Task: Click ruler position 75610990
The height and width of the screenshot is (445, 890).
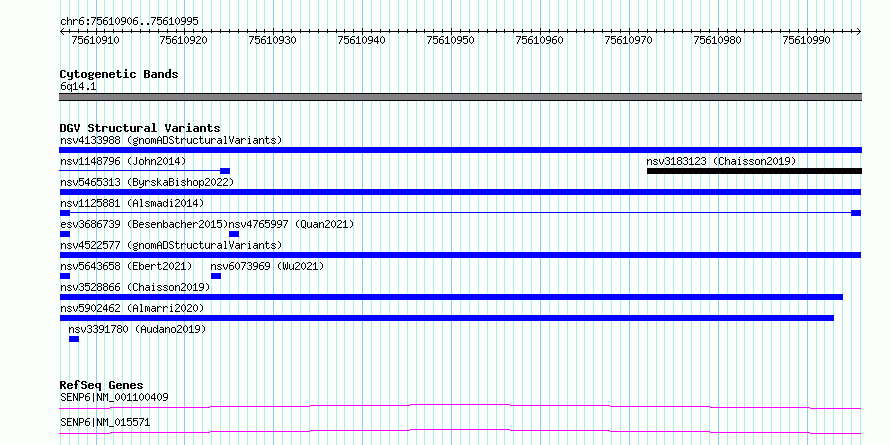Action: [x=807, y=40]
